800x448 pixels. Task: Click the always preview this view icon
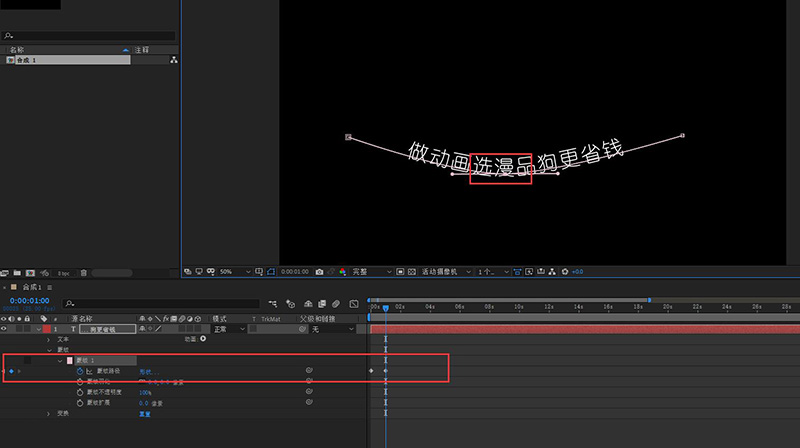[x=188, y=272]
